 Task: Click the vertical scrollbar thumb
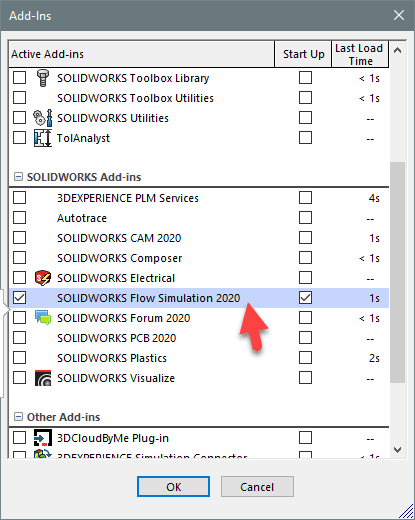pyautogui.click(x=397, y=273)
